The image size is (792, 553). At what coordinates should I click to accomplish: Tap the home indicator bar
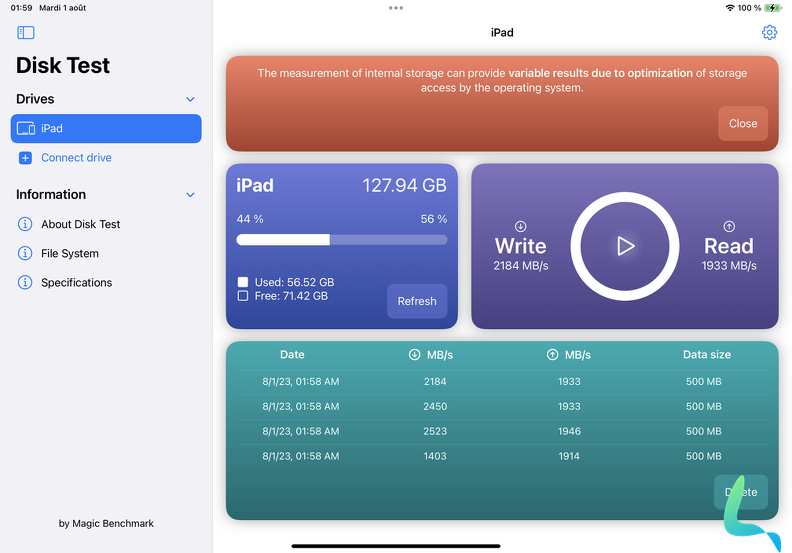396,546
